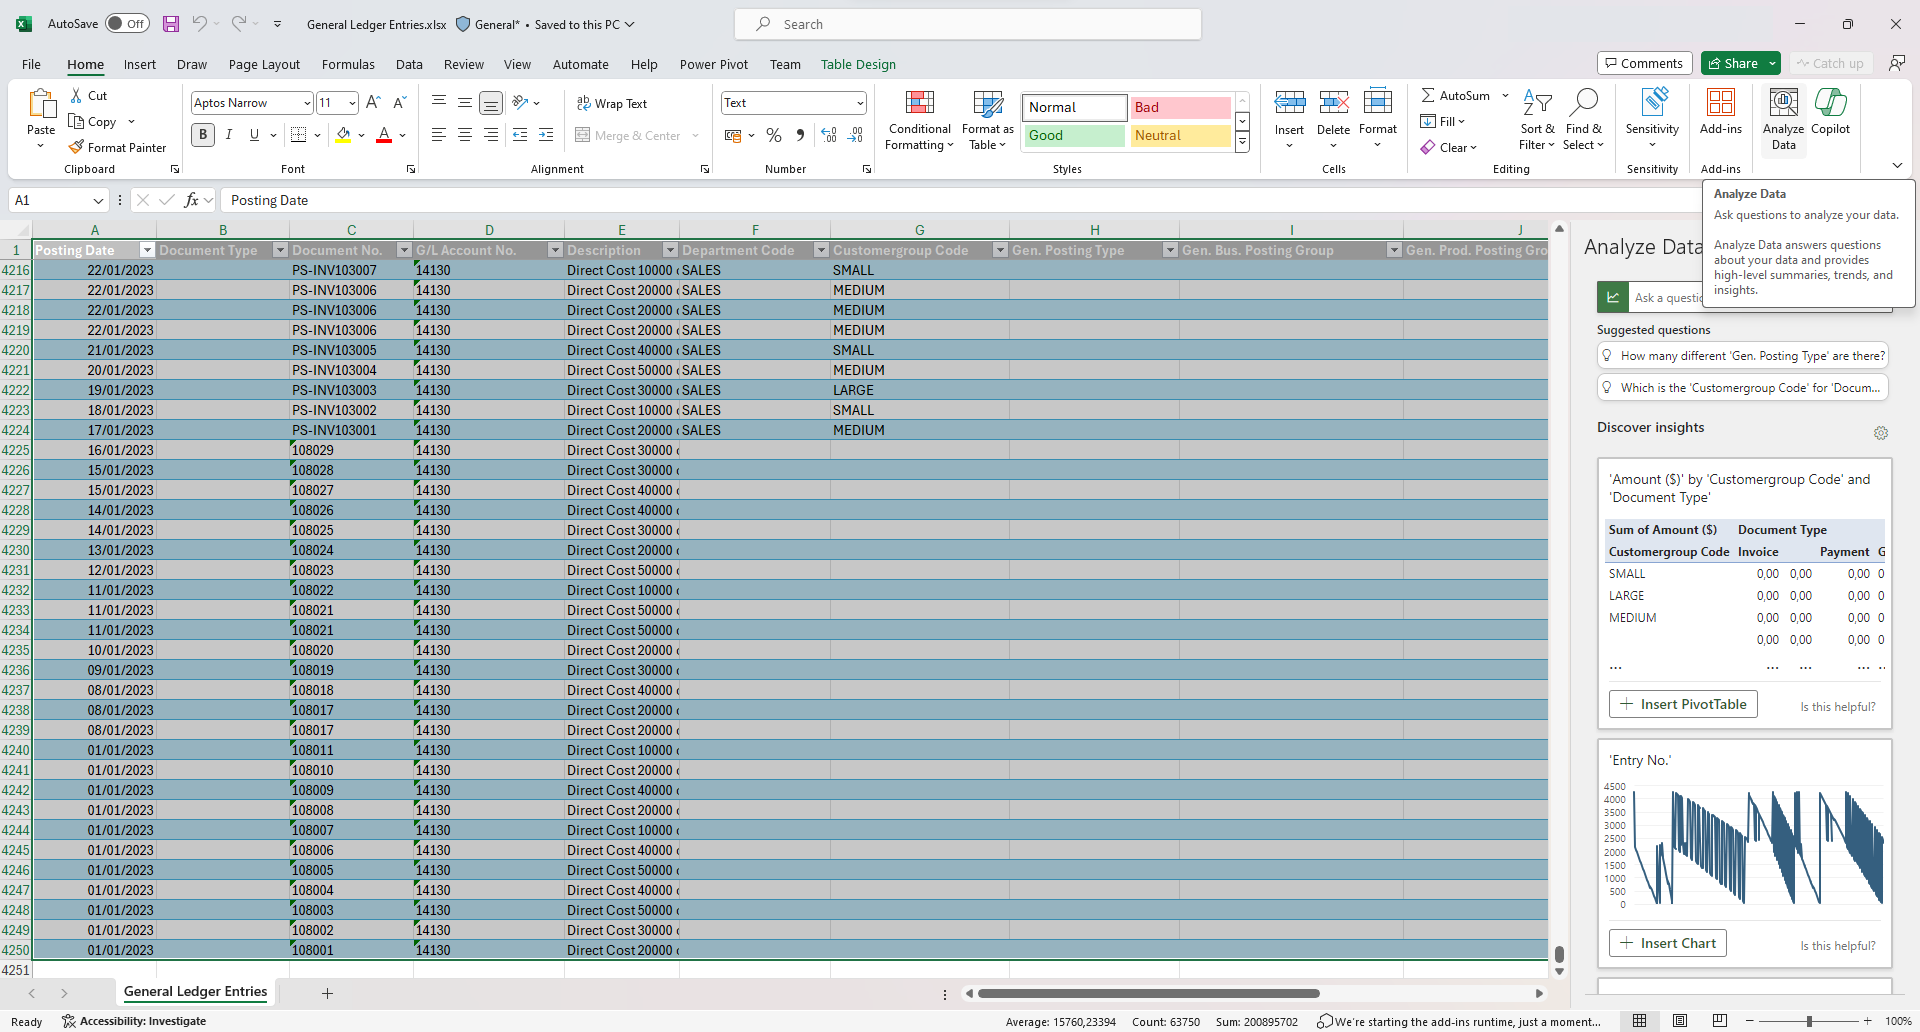Click the Format Painter tool
Image resolution: width=1920 pixels, height=1032 pixels.
(118, 147)
